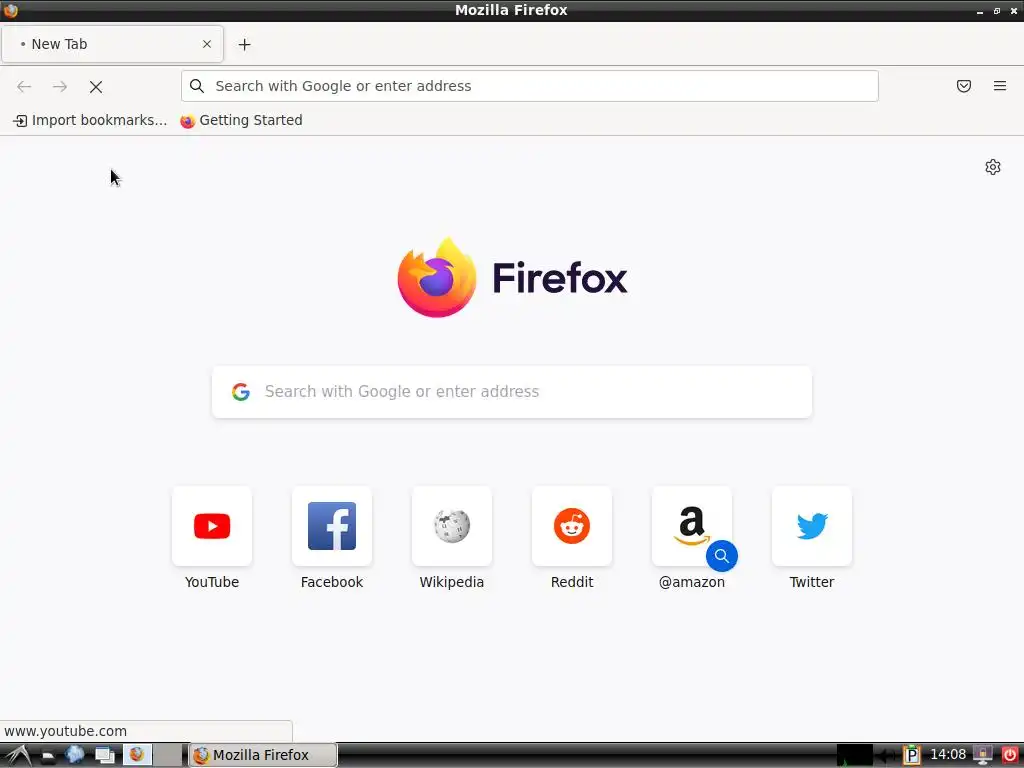This screenshot has height=768, width=1024.
Task: Click the Firefox logo on new tab page
Action: (437, 278)
